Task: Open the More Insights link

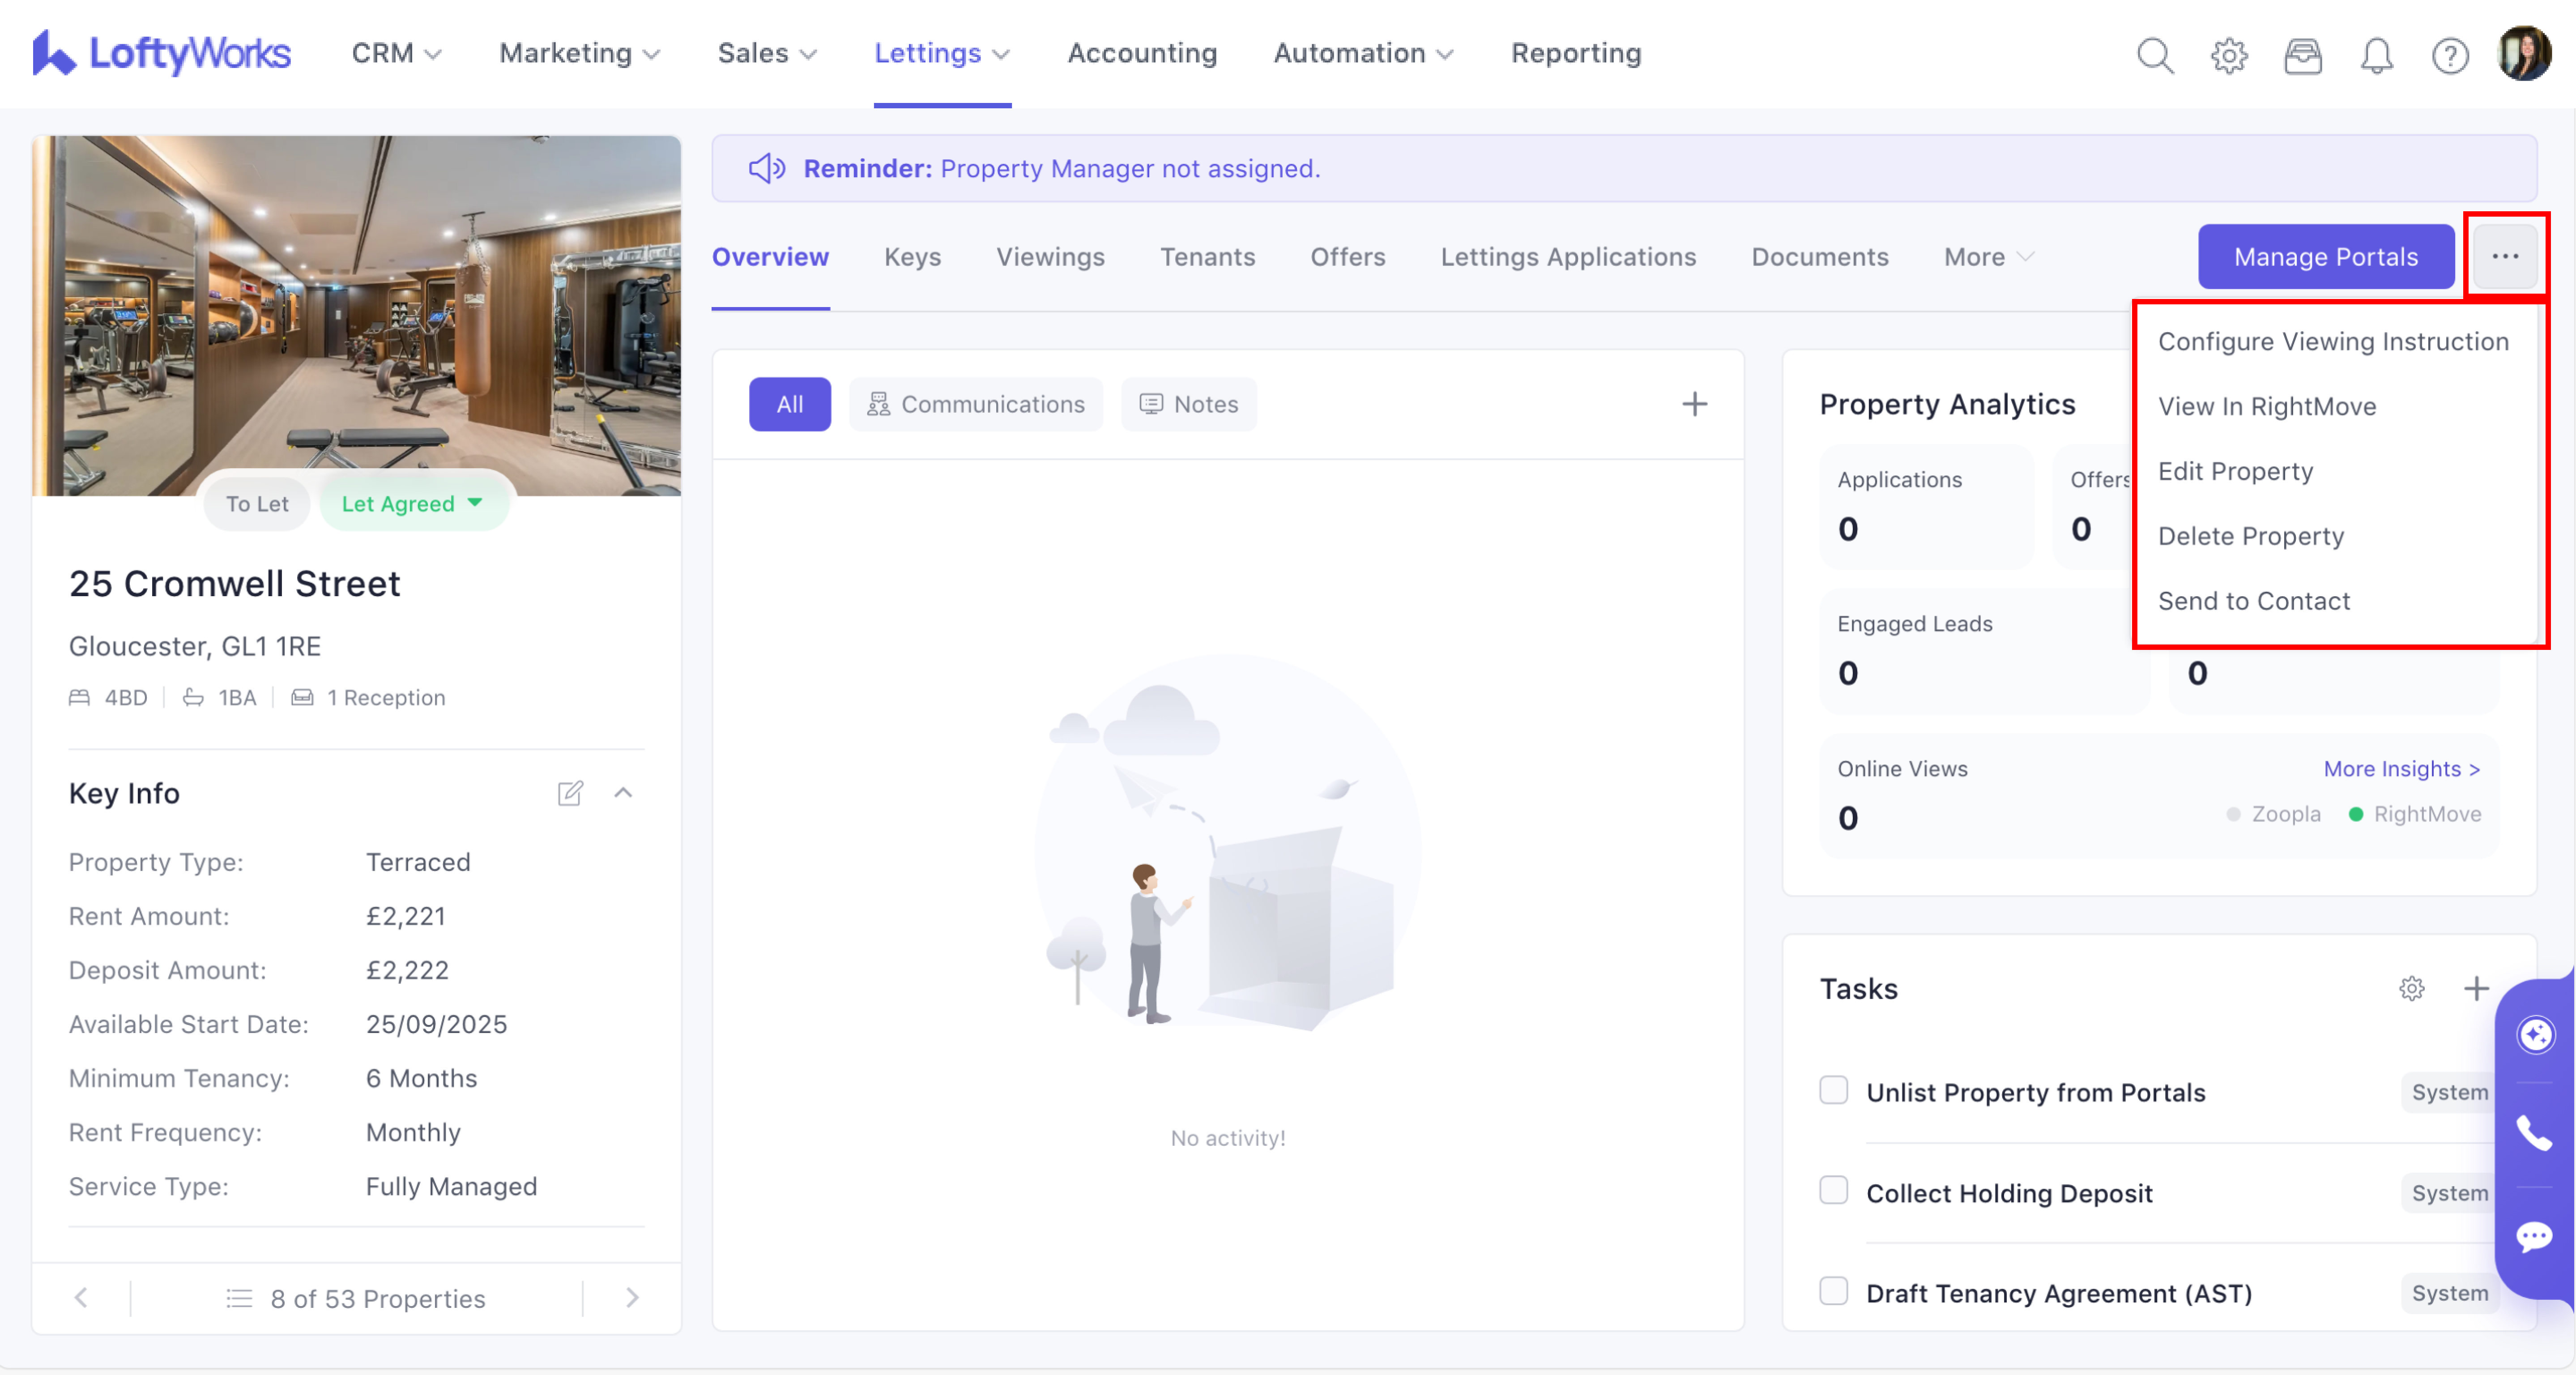Action: click(2400, 768)
